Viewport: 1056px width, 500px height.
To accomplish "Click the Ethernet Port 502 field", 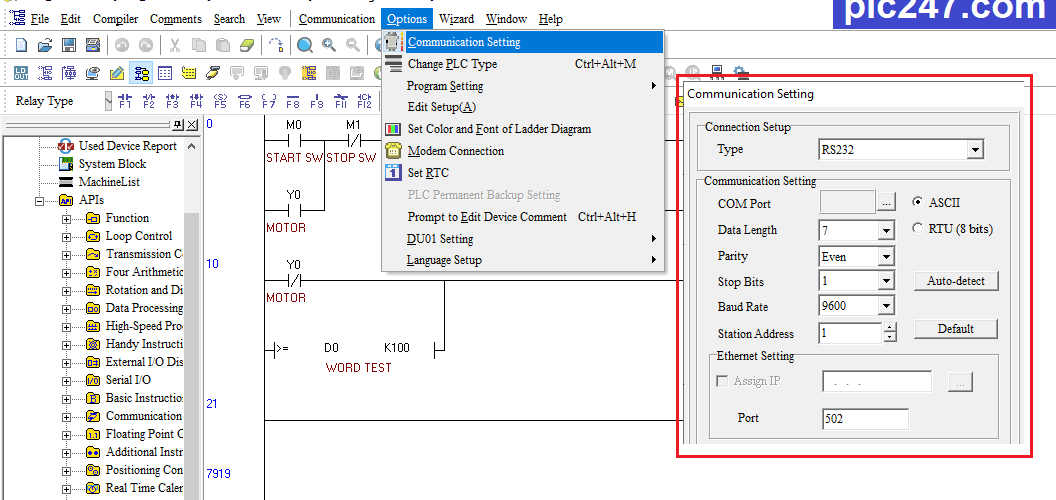I will coord(865,418).
